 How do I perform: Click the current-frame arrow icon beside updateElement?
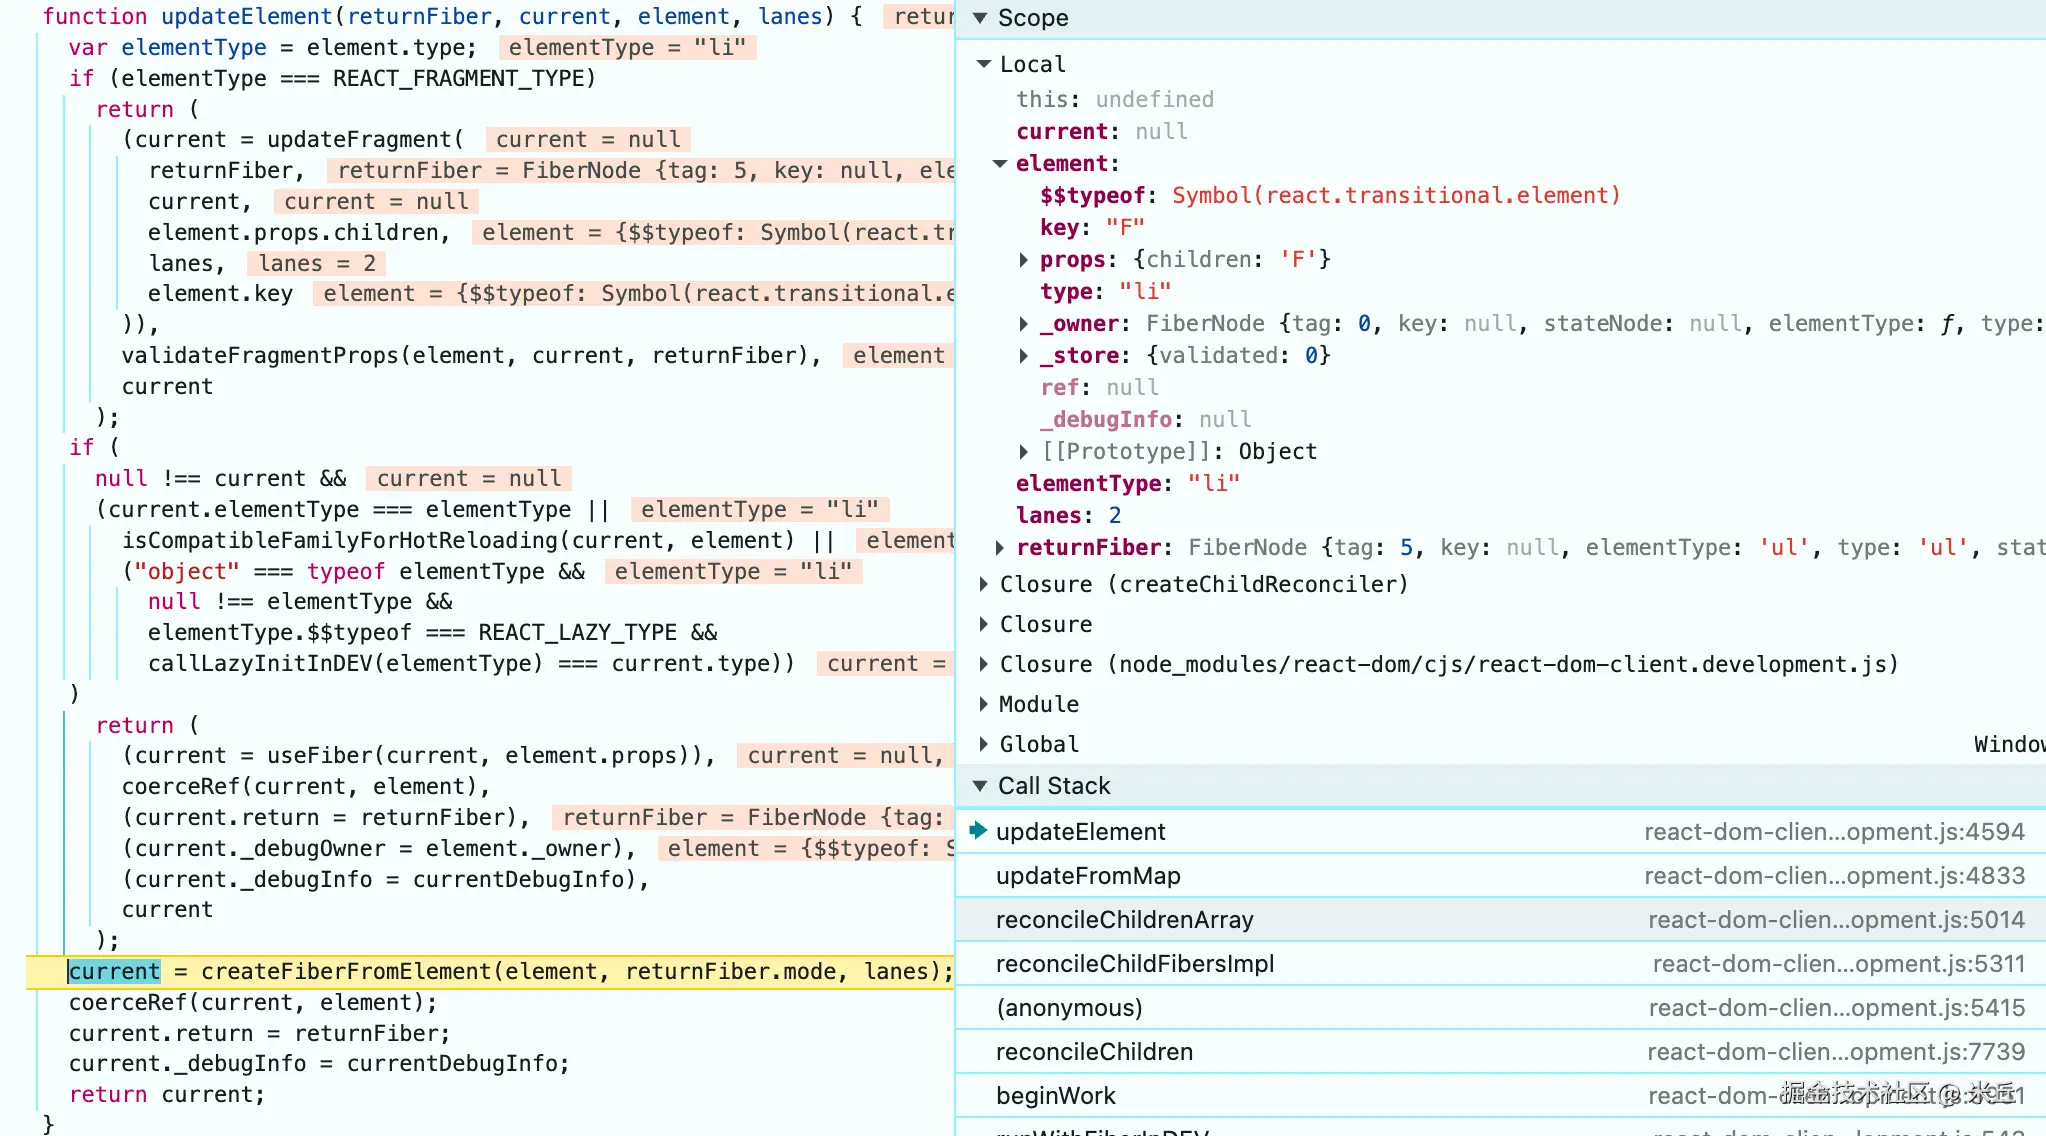(x=978, y=830)
